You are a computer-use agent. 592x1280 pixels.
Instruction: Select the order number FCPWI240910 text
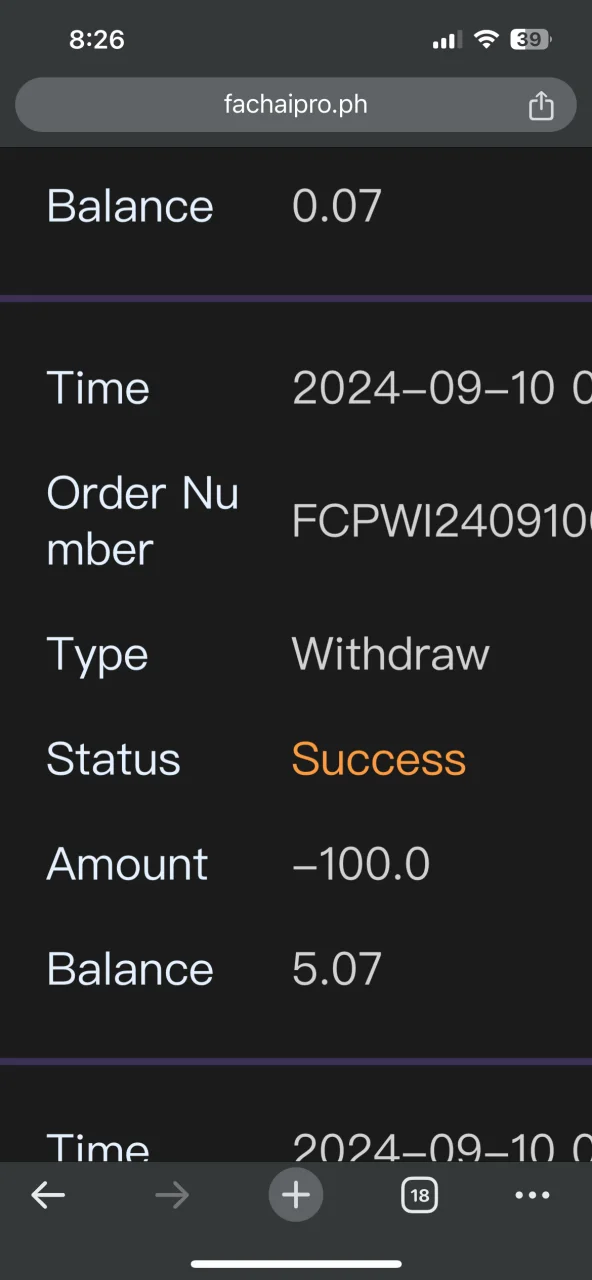click(442, 521)
